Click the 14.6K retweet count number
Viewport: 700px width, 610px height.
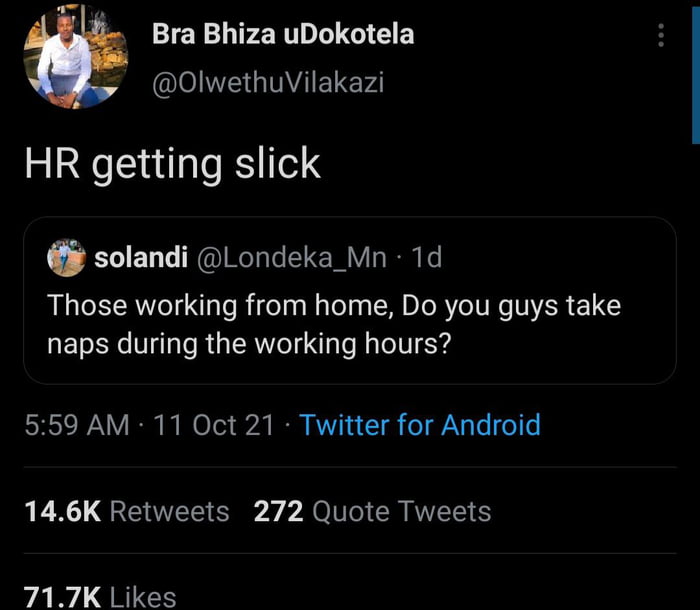tap(62, 512)
